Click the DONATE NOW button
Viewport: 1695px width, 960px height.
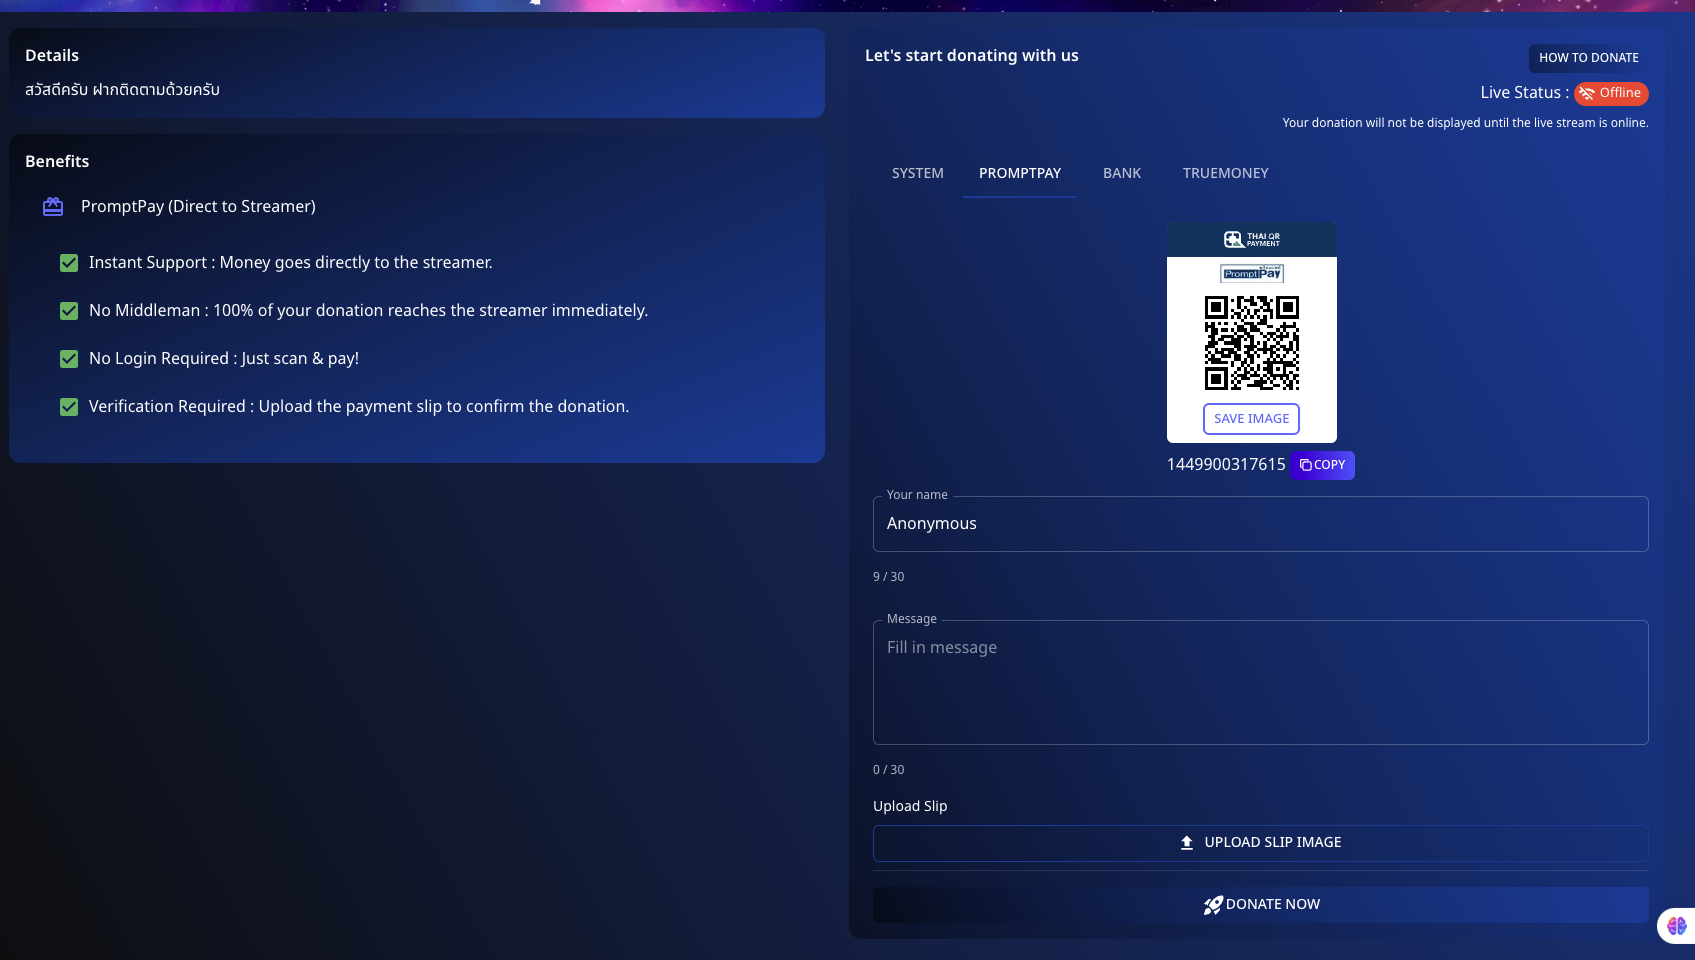[x=1261, y=905]
